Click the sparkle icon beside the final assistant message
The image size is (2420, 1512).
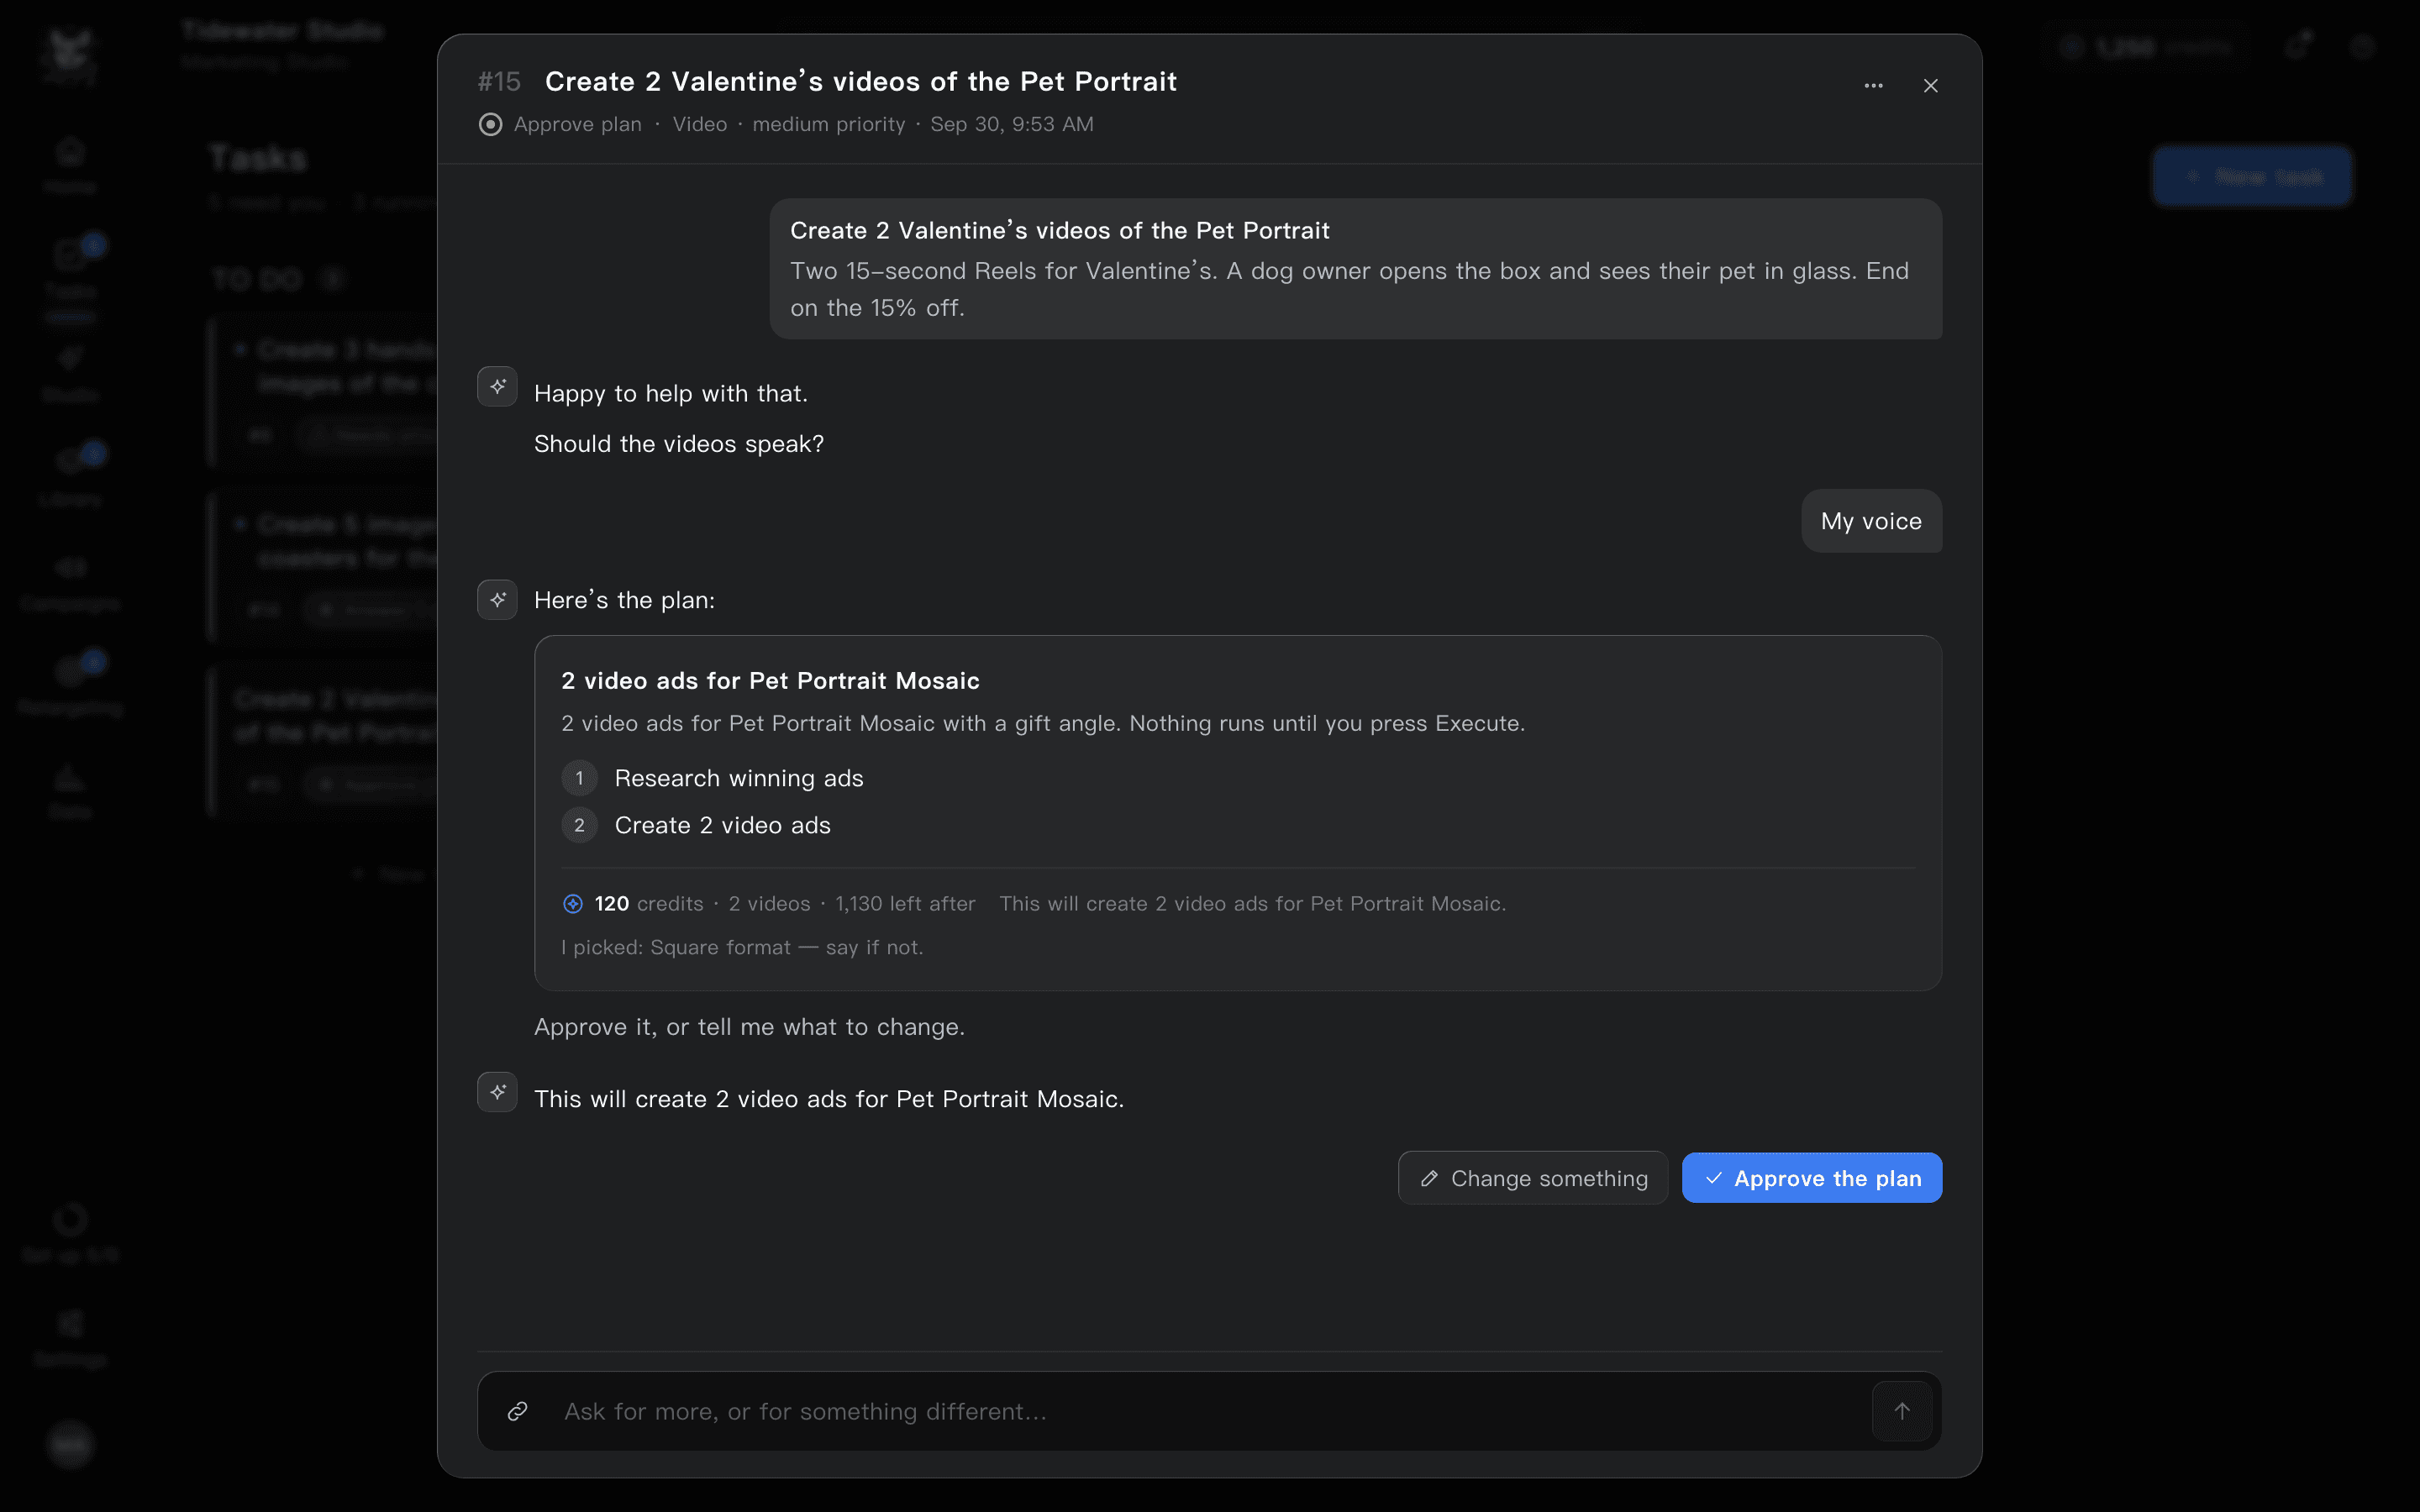[x=497, y=1092]
